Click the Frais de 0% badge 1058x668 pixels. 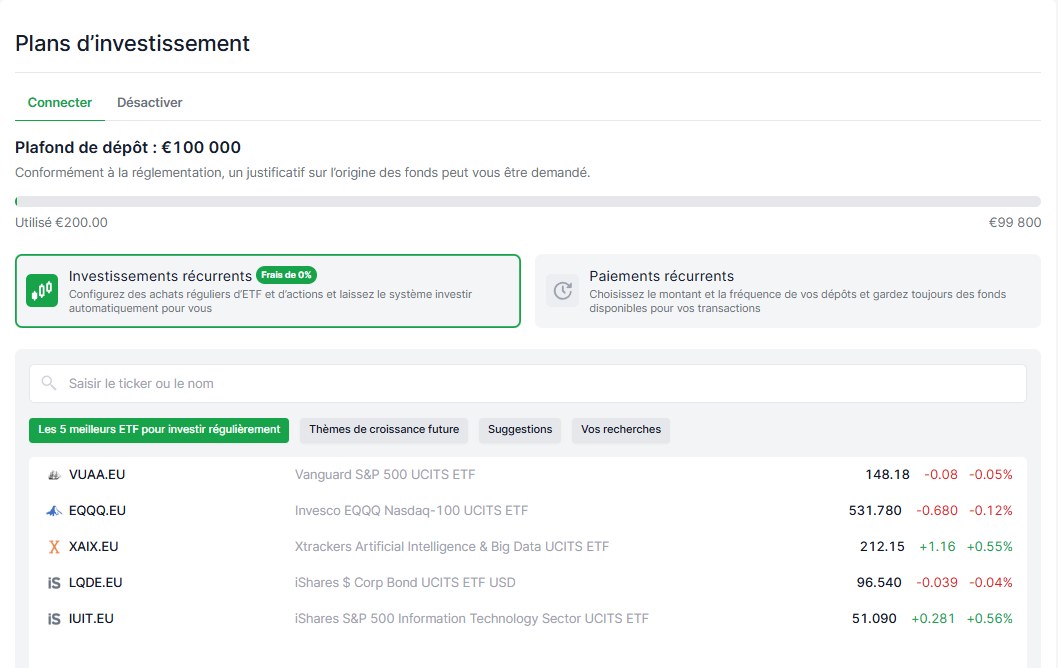click(x=287, y=275)
